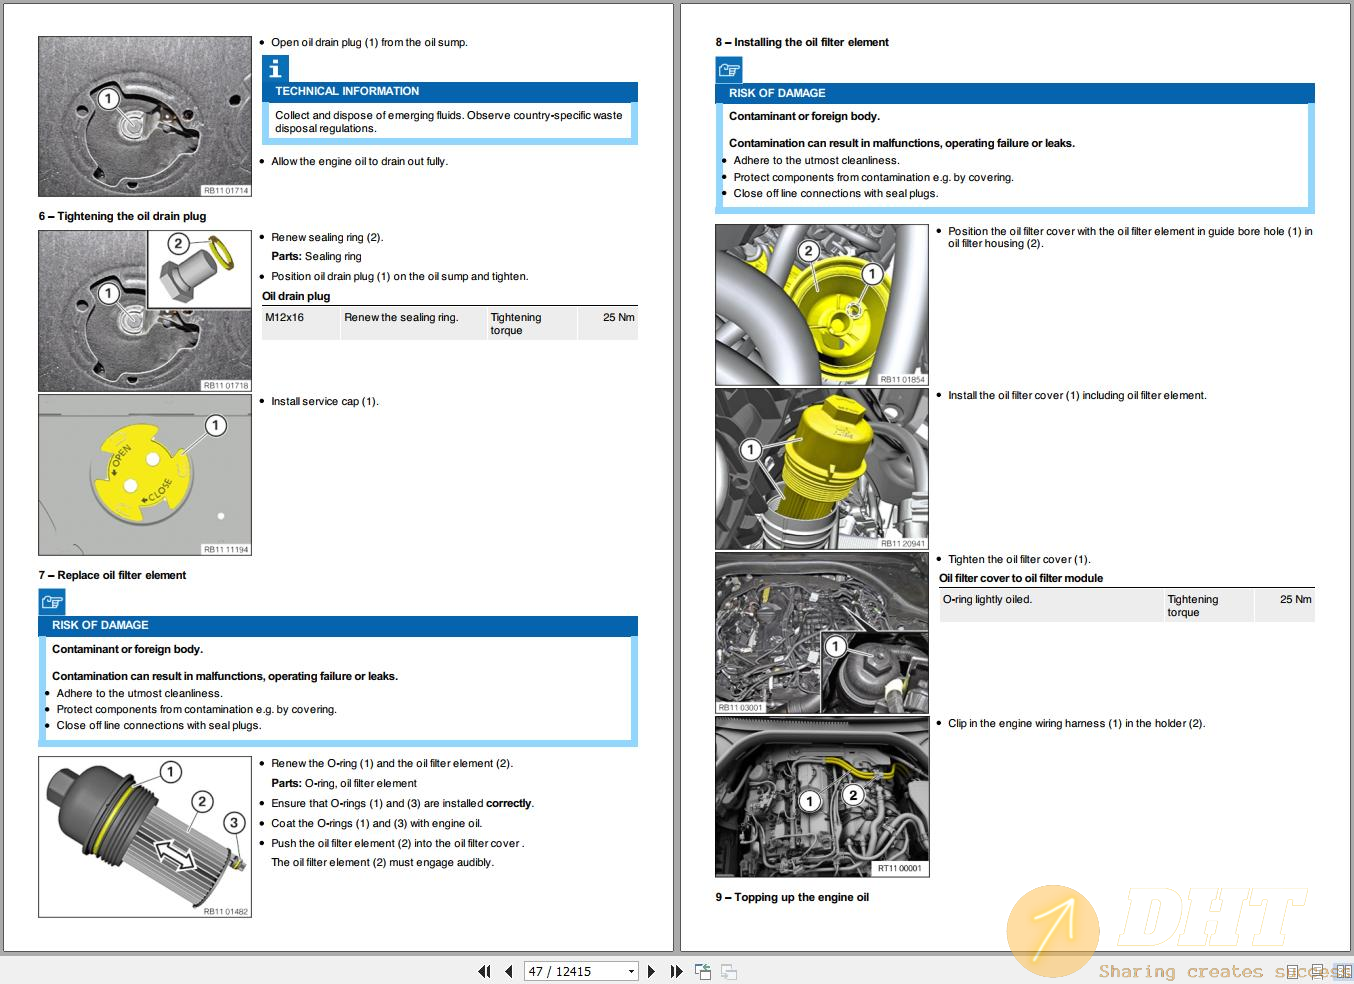Click heading '8 – Installing the oil filter element'
Viewport: 1354px width, 984px height.
[x=802, y=42]
